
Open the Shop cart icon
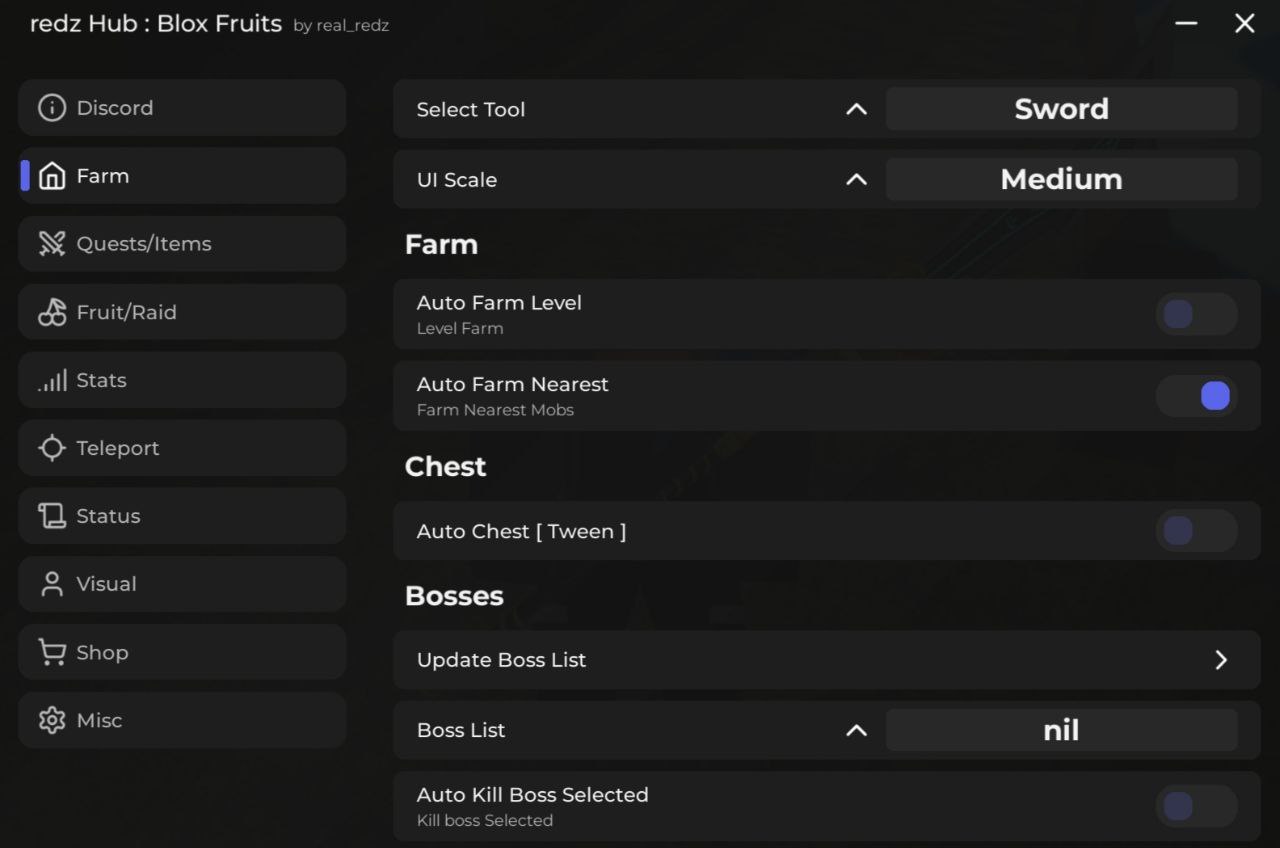52,652
